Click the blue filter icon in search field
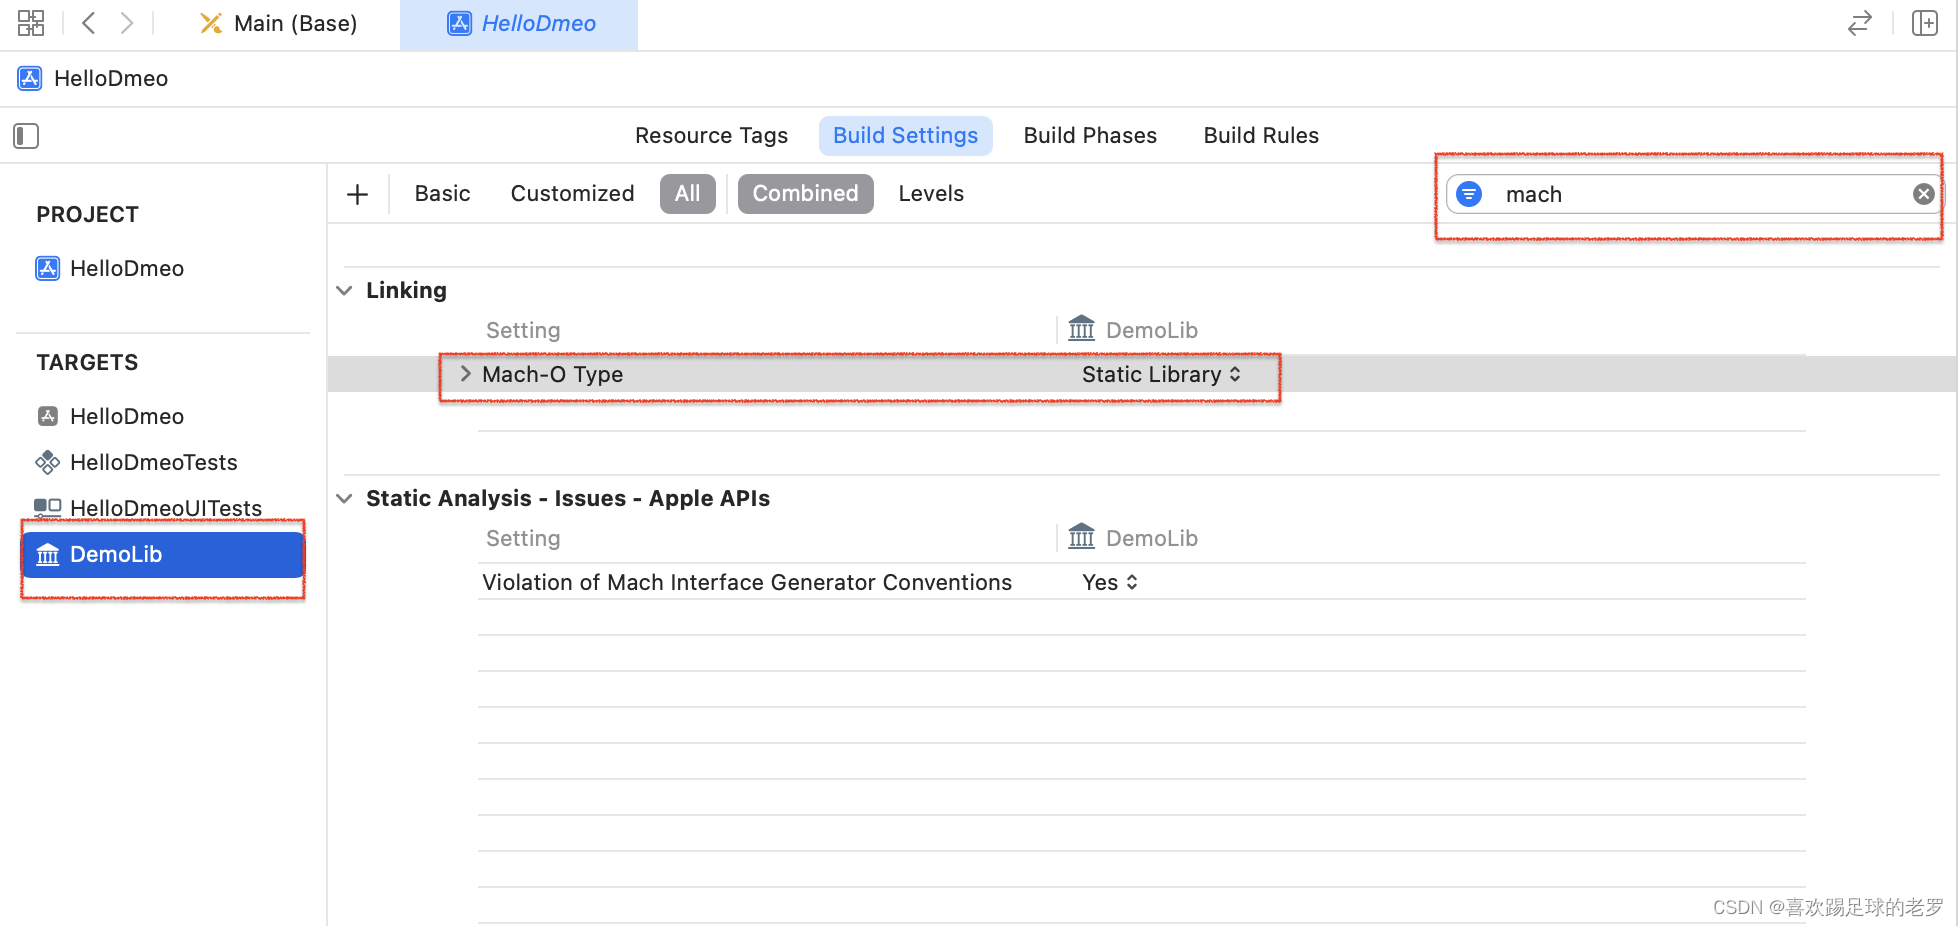Screen dimensions: 1958x926 point(1469,194)
